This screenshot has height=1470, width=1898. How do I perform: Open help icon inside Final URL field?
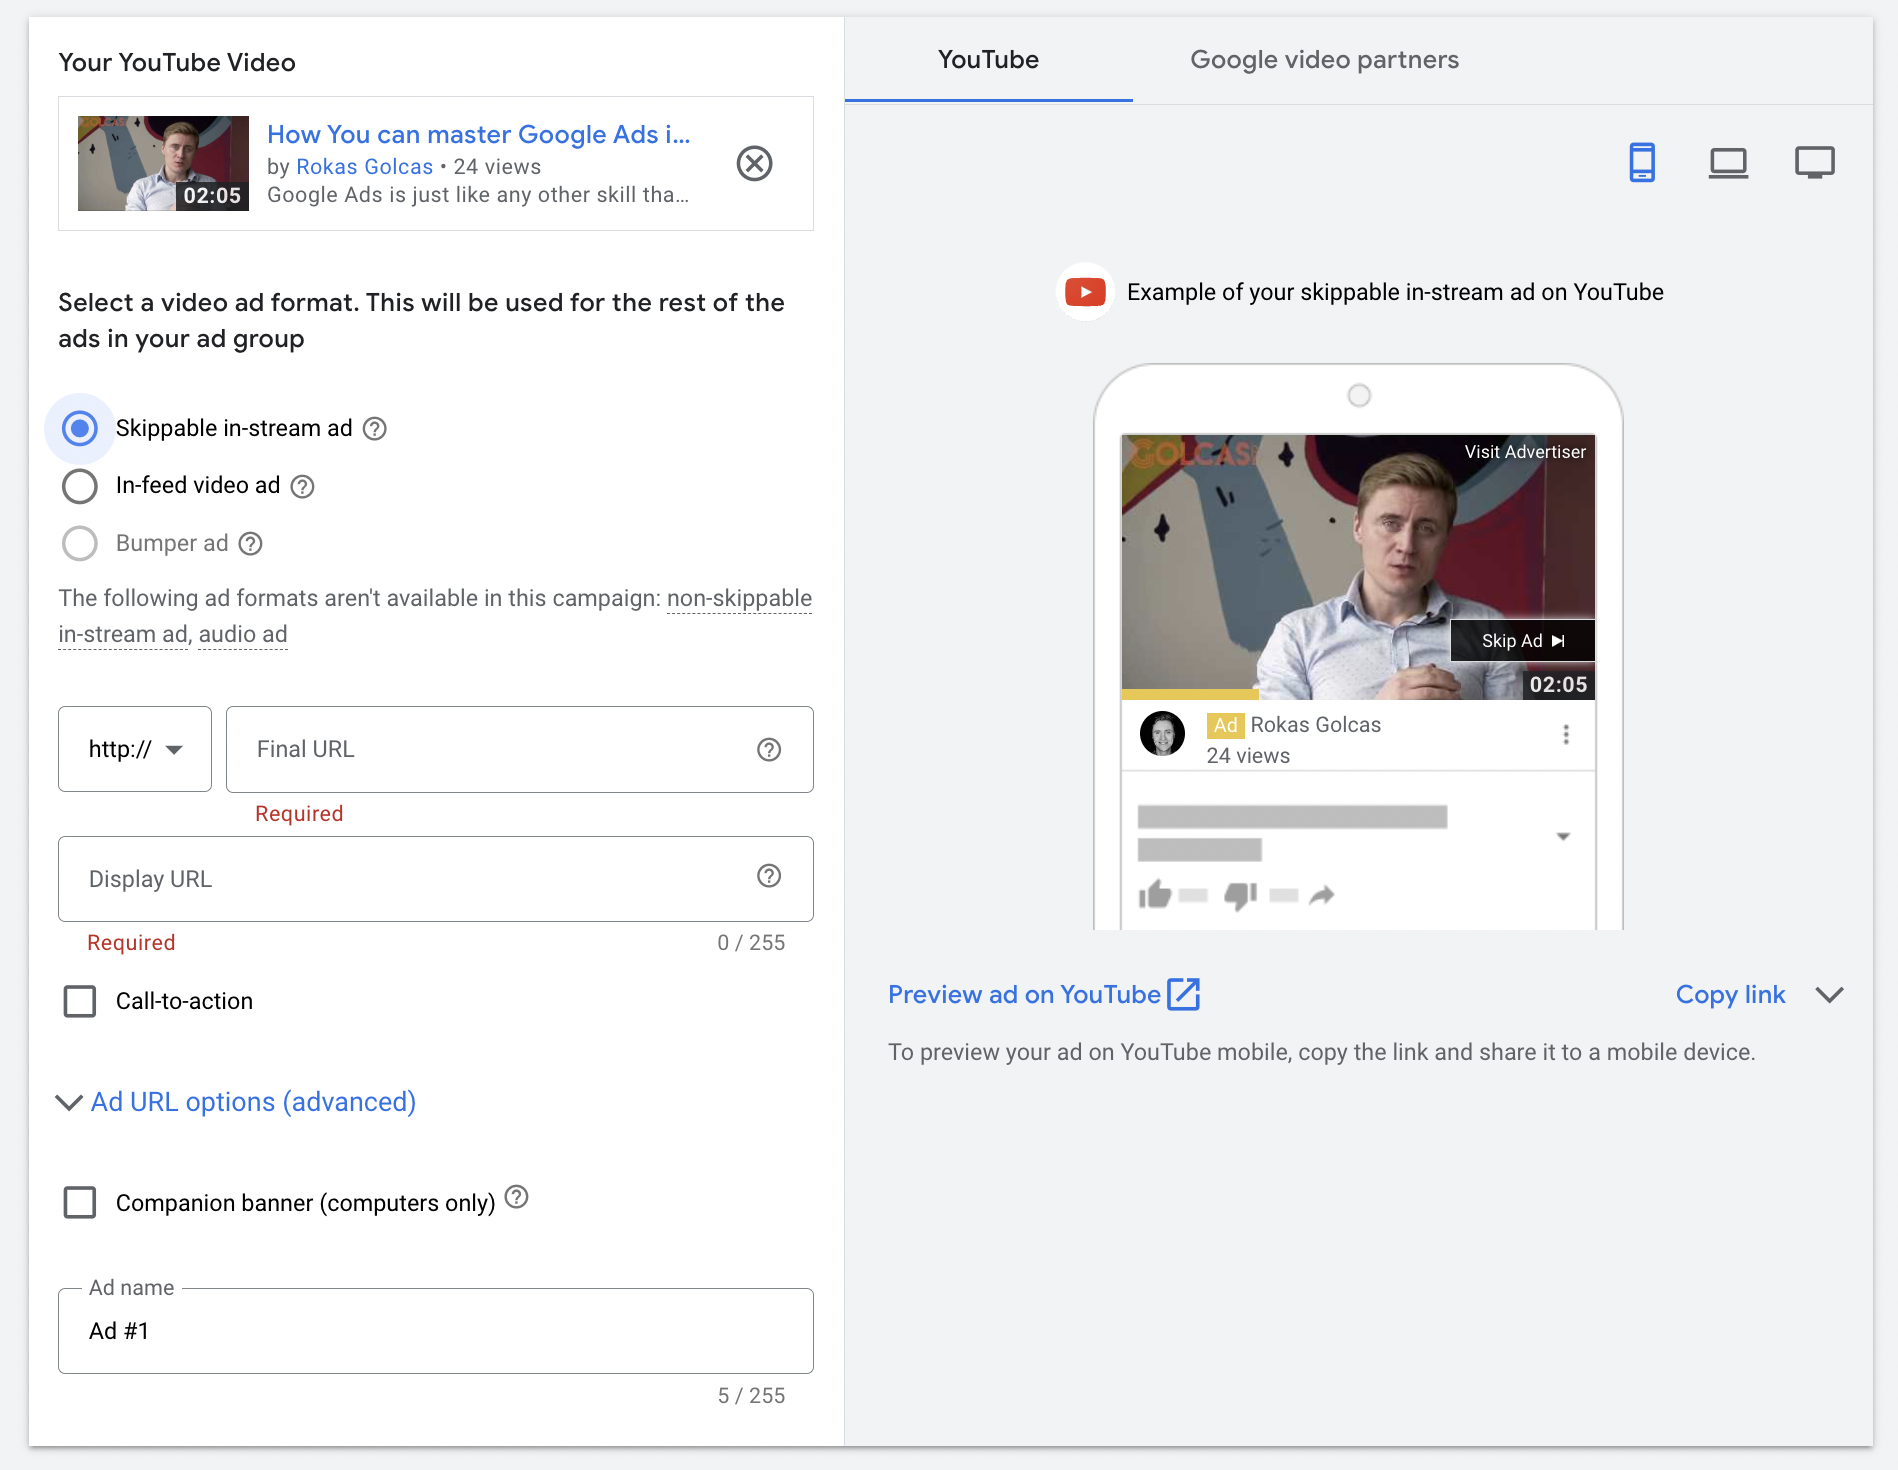tap(769, 749)
